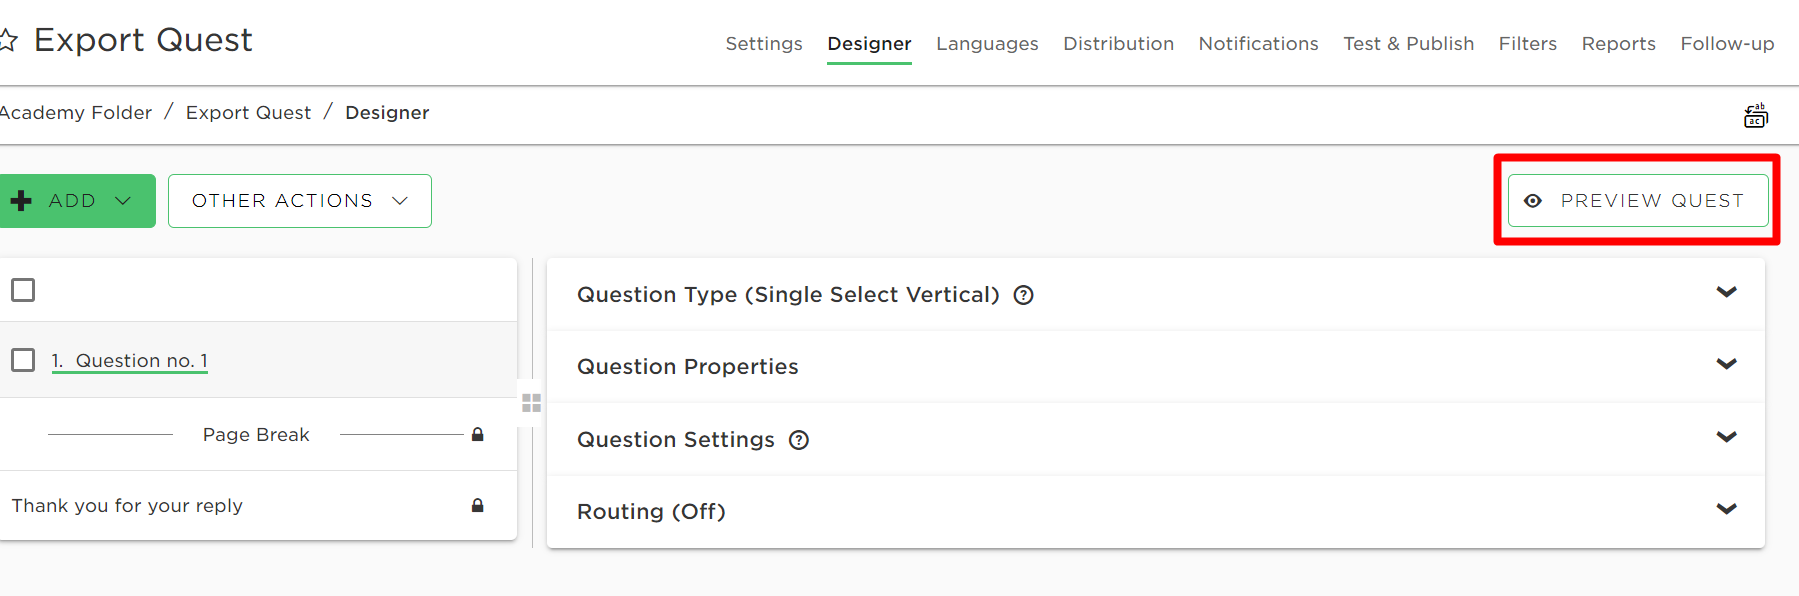Screen dimensions: 1799x596
Task: Toggle the select-all checkbox above questions
Action: [x=23, y=290]
